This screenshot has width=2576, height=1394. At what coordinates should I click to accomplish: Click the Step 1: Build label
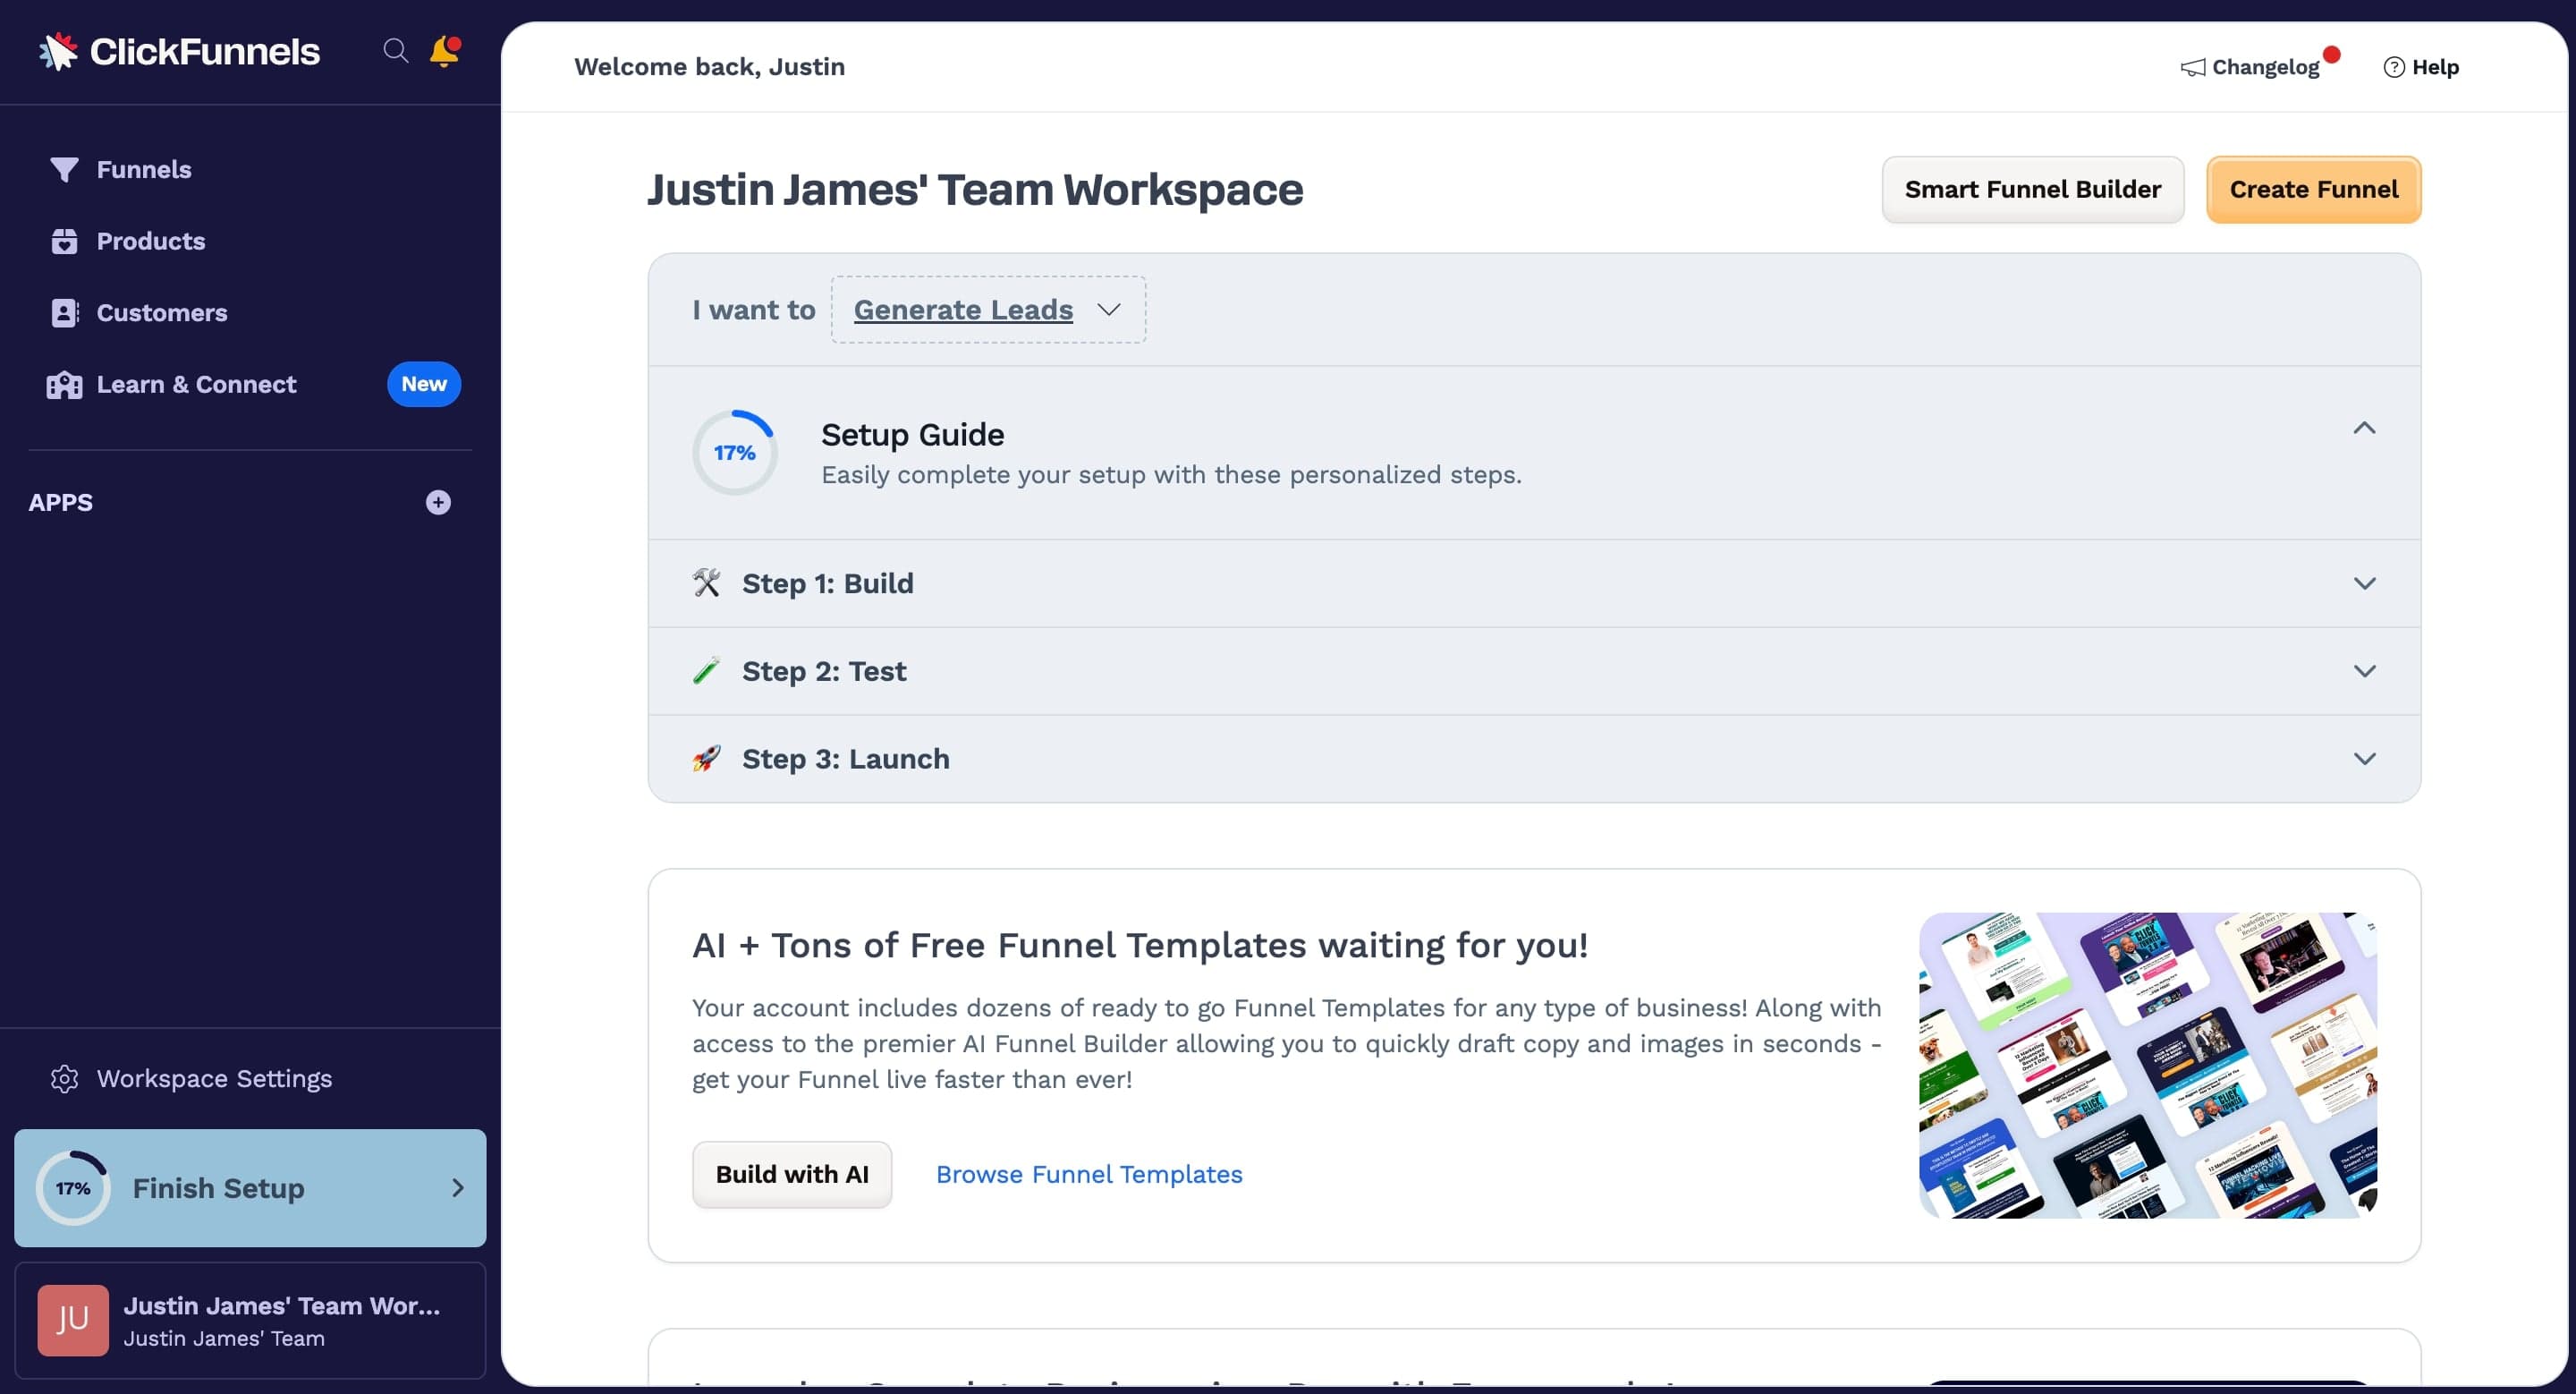(828, 583)
